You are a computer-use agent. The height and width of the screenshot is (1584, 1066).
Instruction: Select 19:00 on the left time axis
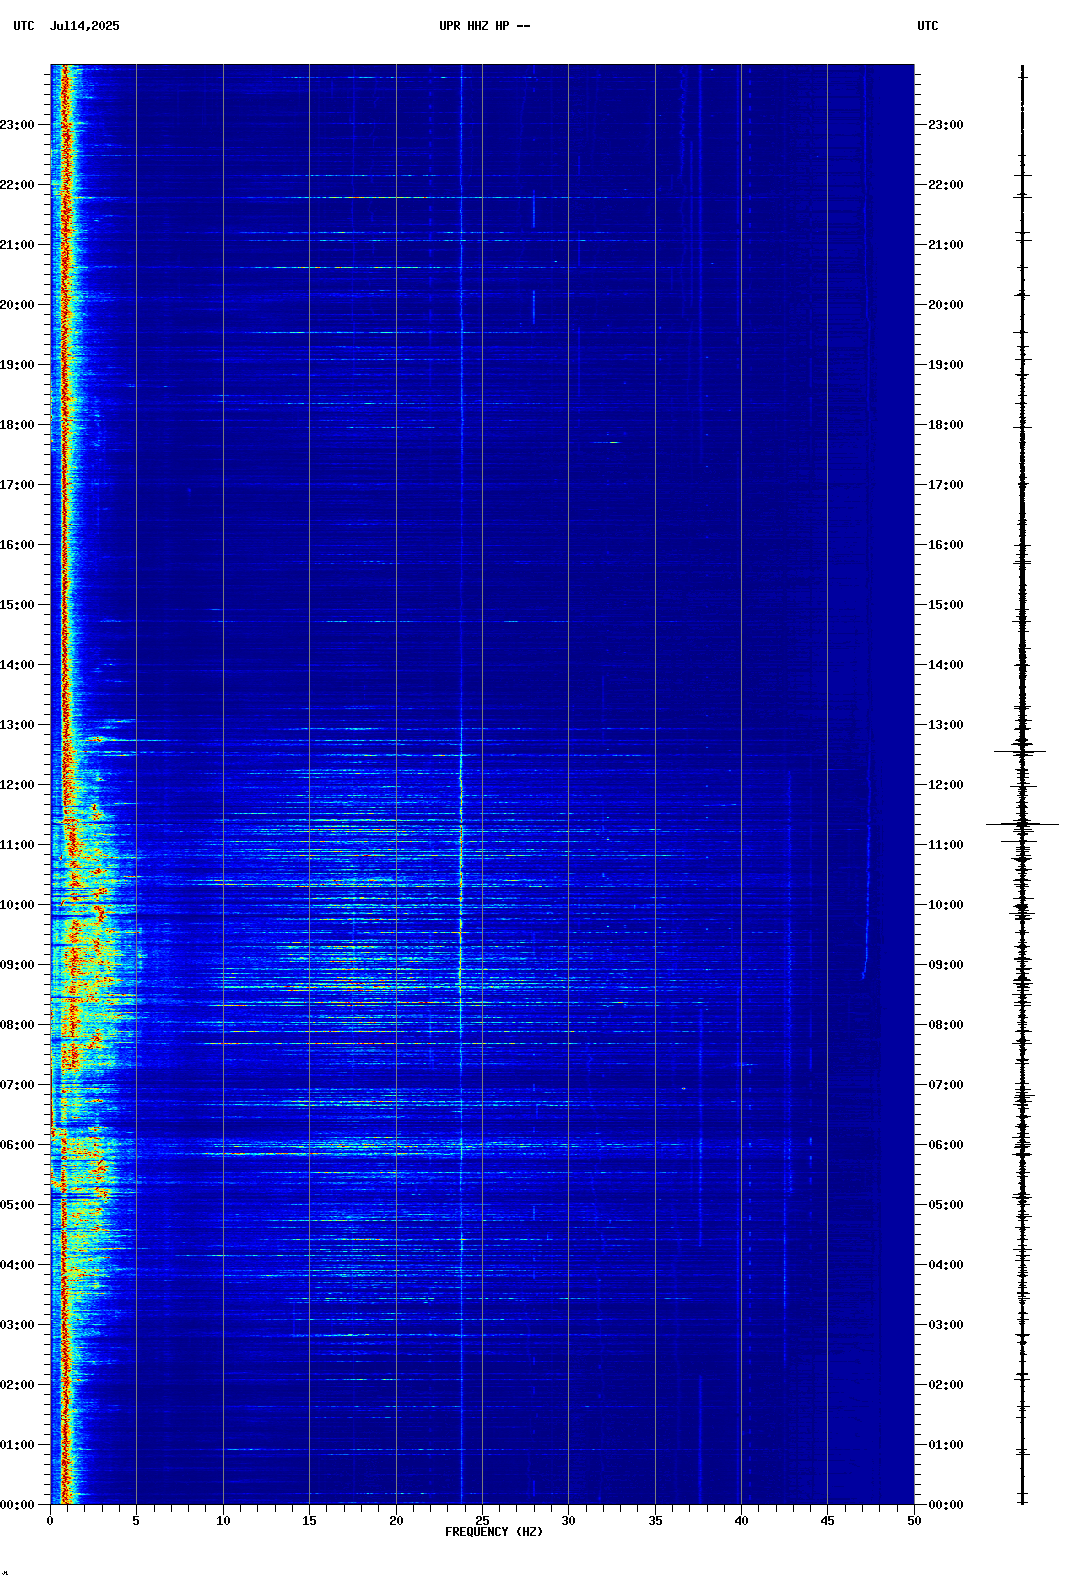pyautogui.click(x=17, y=365)
